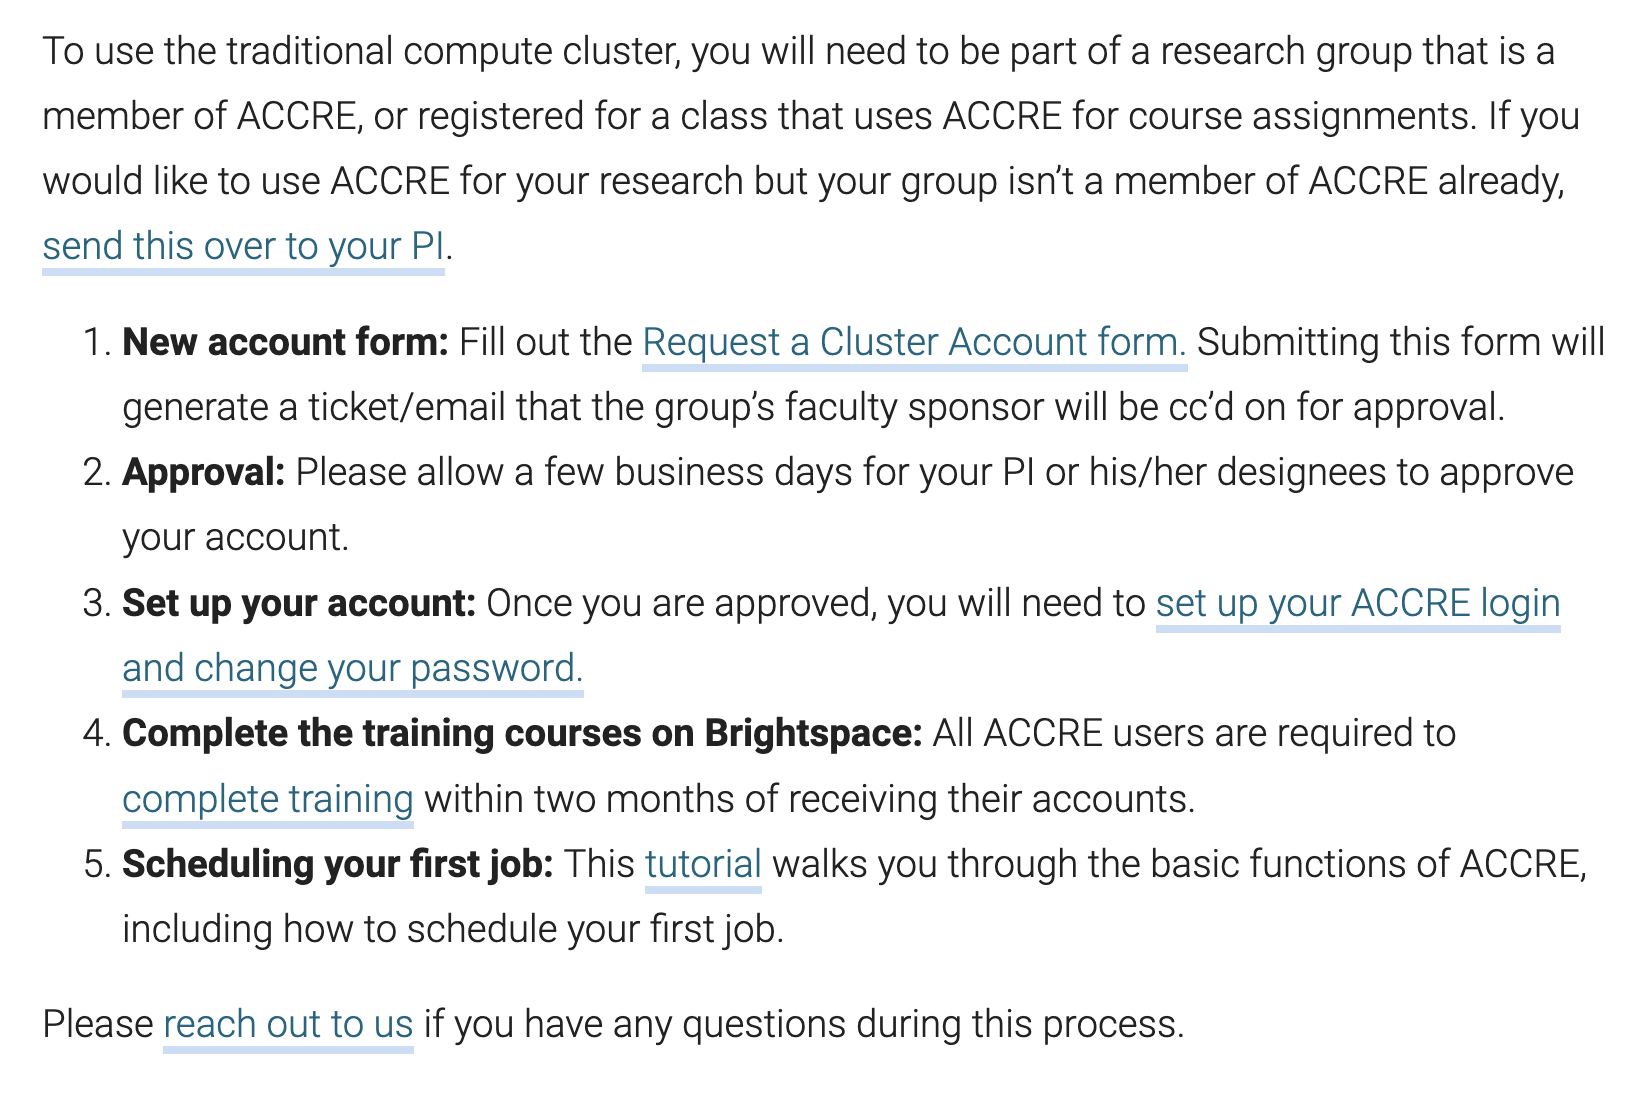Open the "complete training" link
This screenshot has width=1652, height=1110.
coord(267,799)
